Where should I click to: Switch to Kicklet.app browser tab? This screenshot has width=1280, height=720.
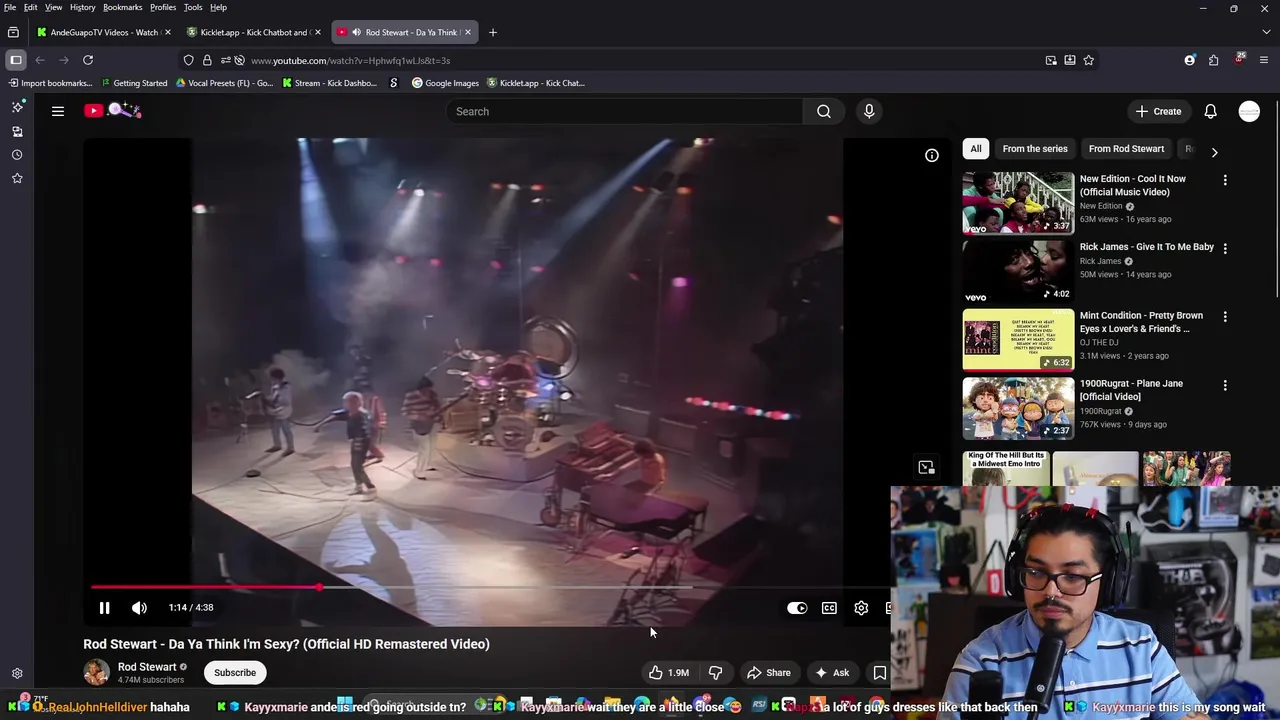(x=254, y=32)
